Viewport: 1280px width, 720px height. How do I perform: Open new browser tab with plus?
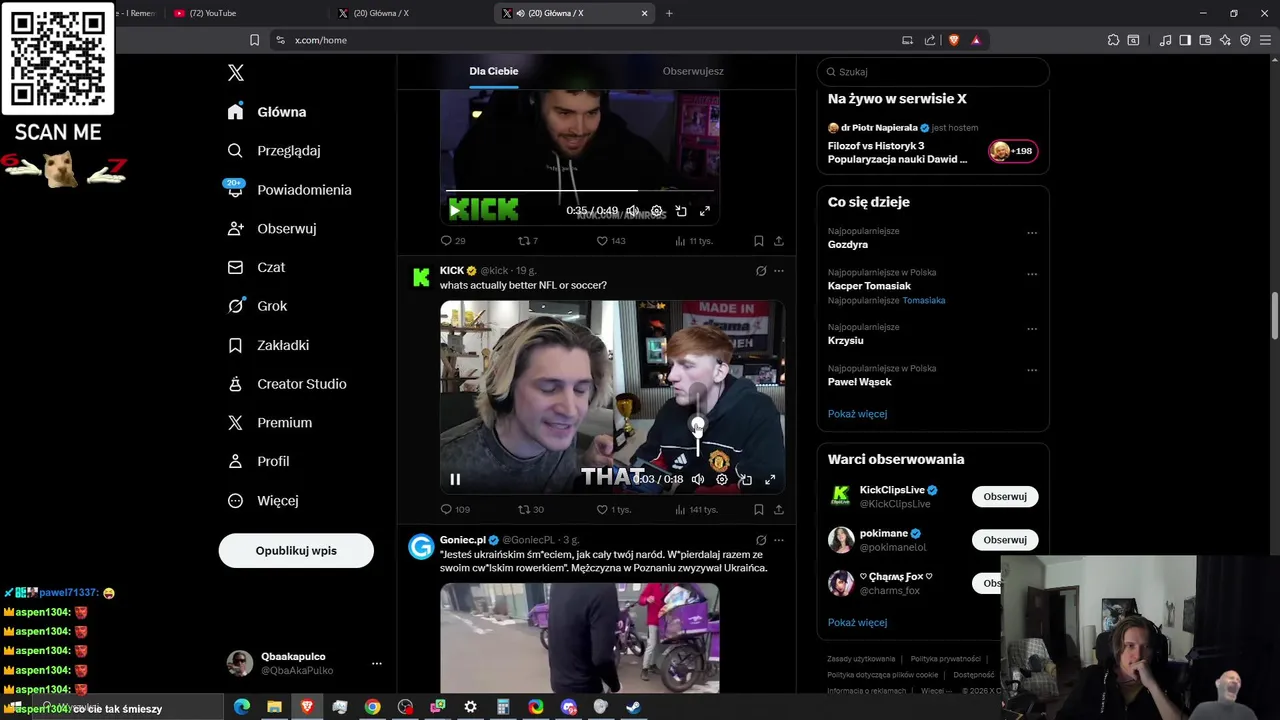(x=669, y=13)
